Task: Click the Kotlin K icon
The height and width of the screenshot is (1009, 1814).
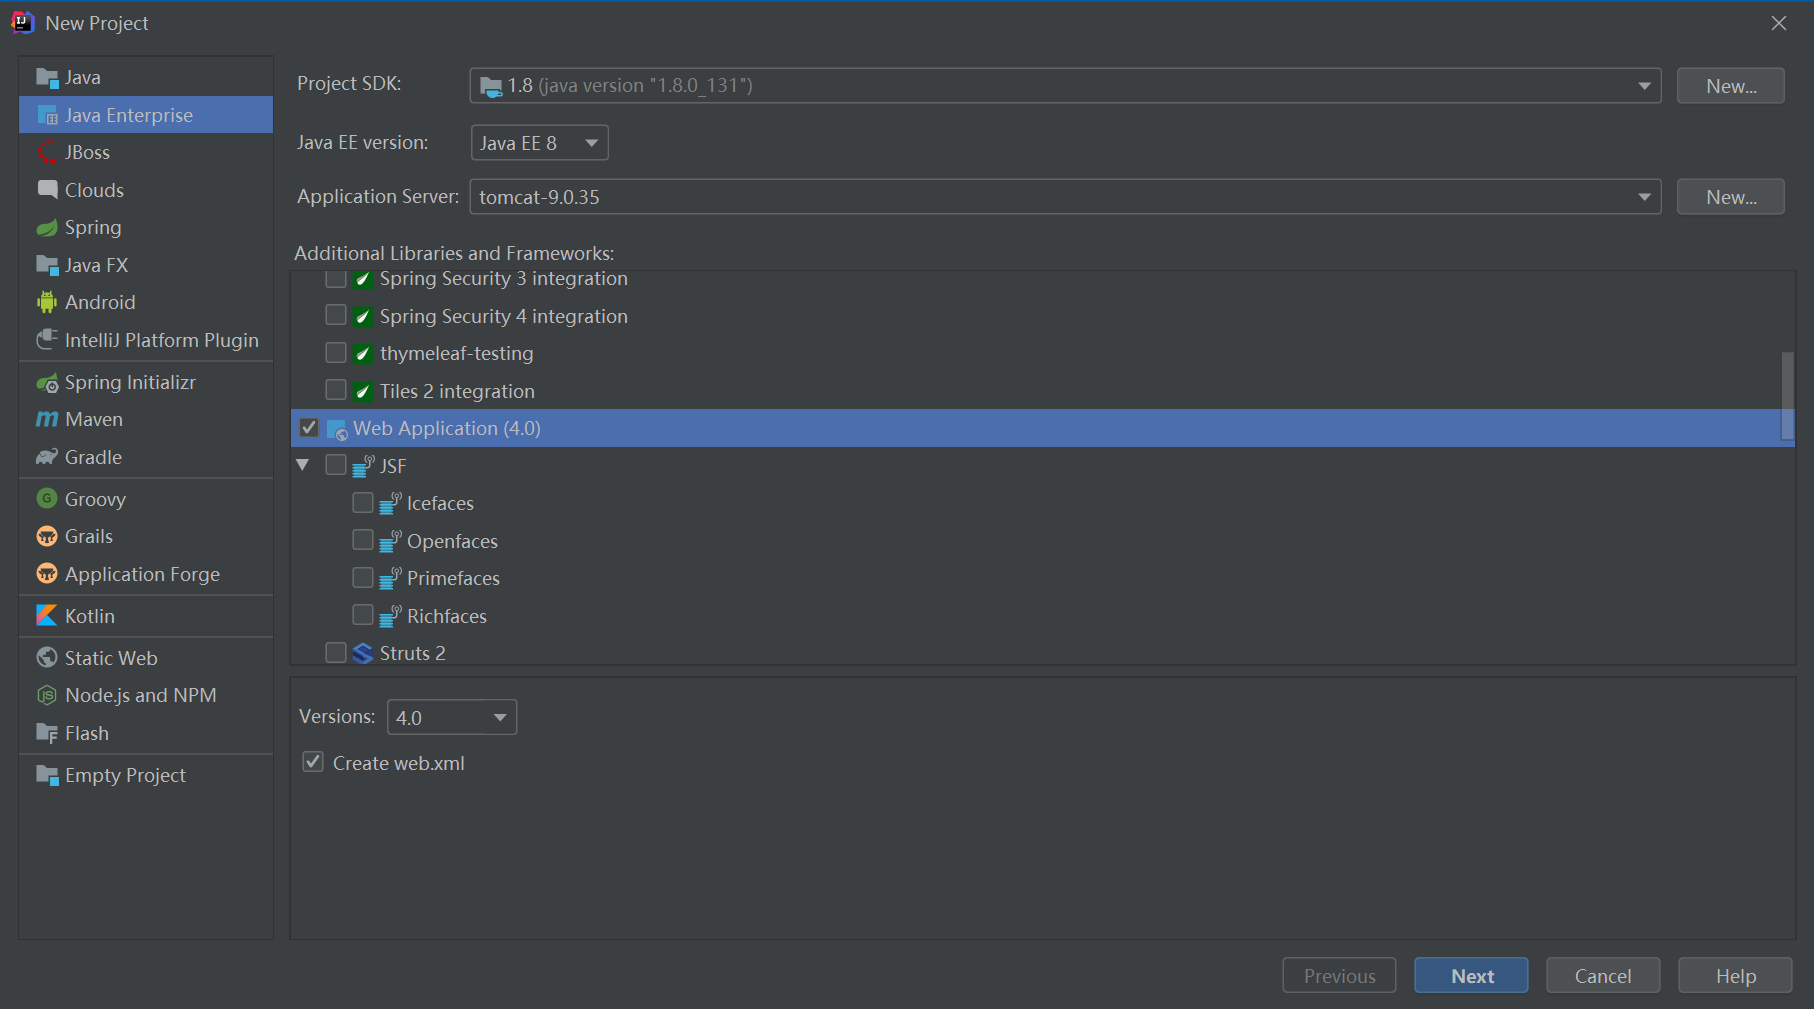Action: (47, 616)
